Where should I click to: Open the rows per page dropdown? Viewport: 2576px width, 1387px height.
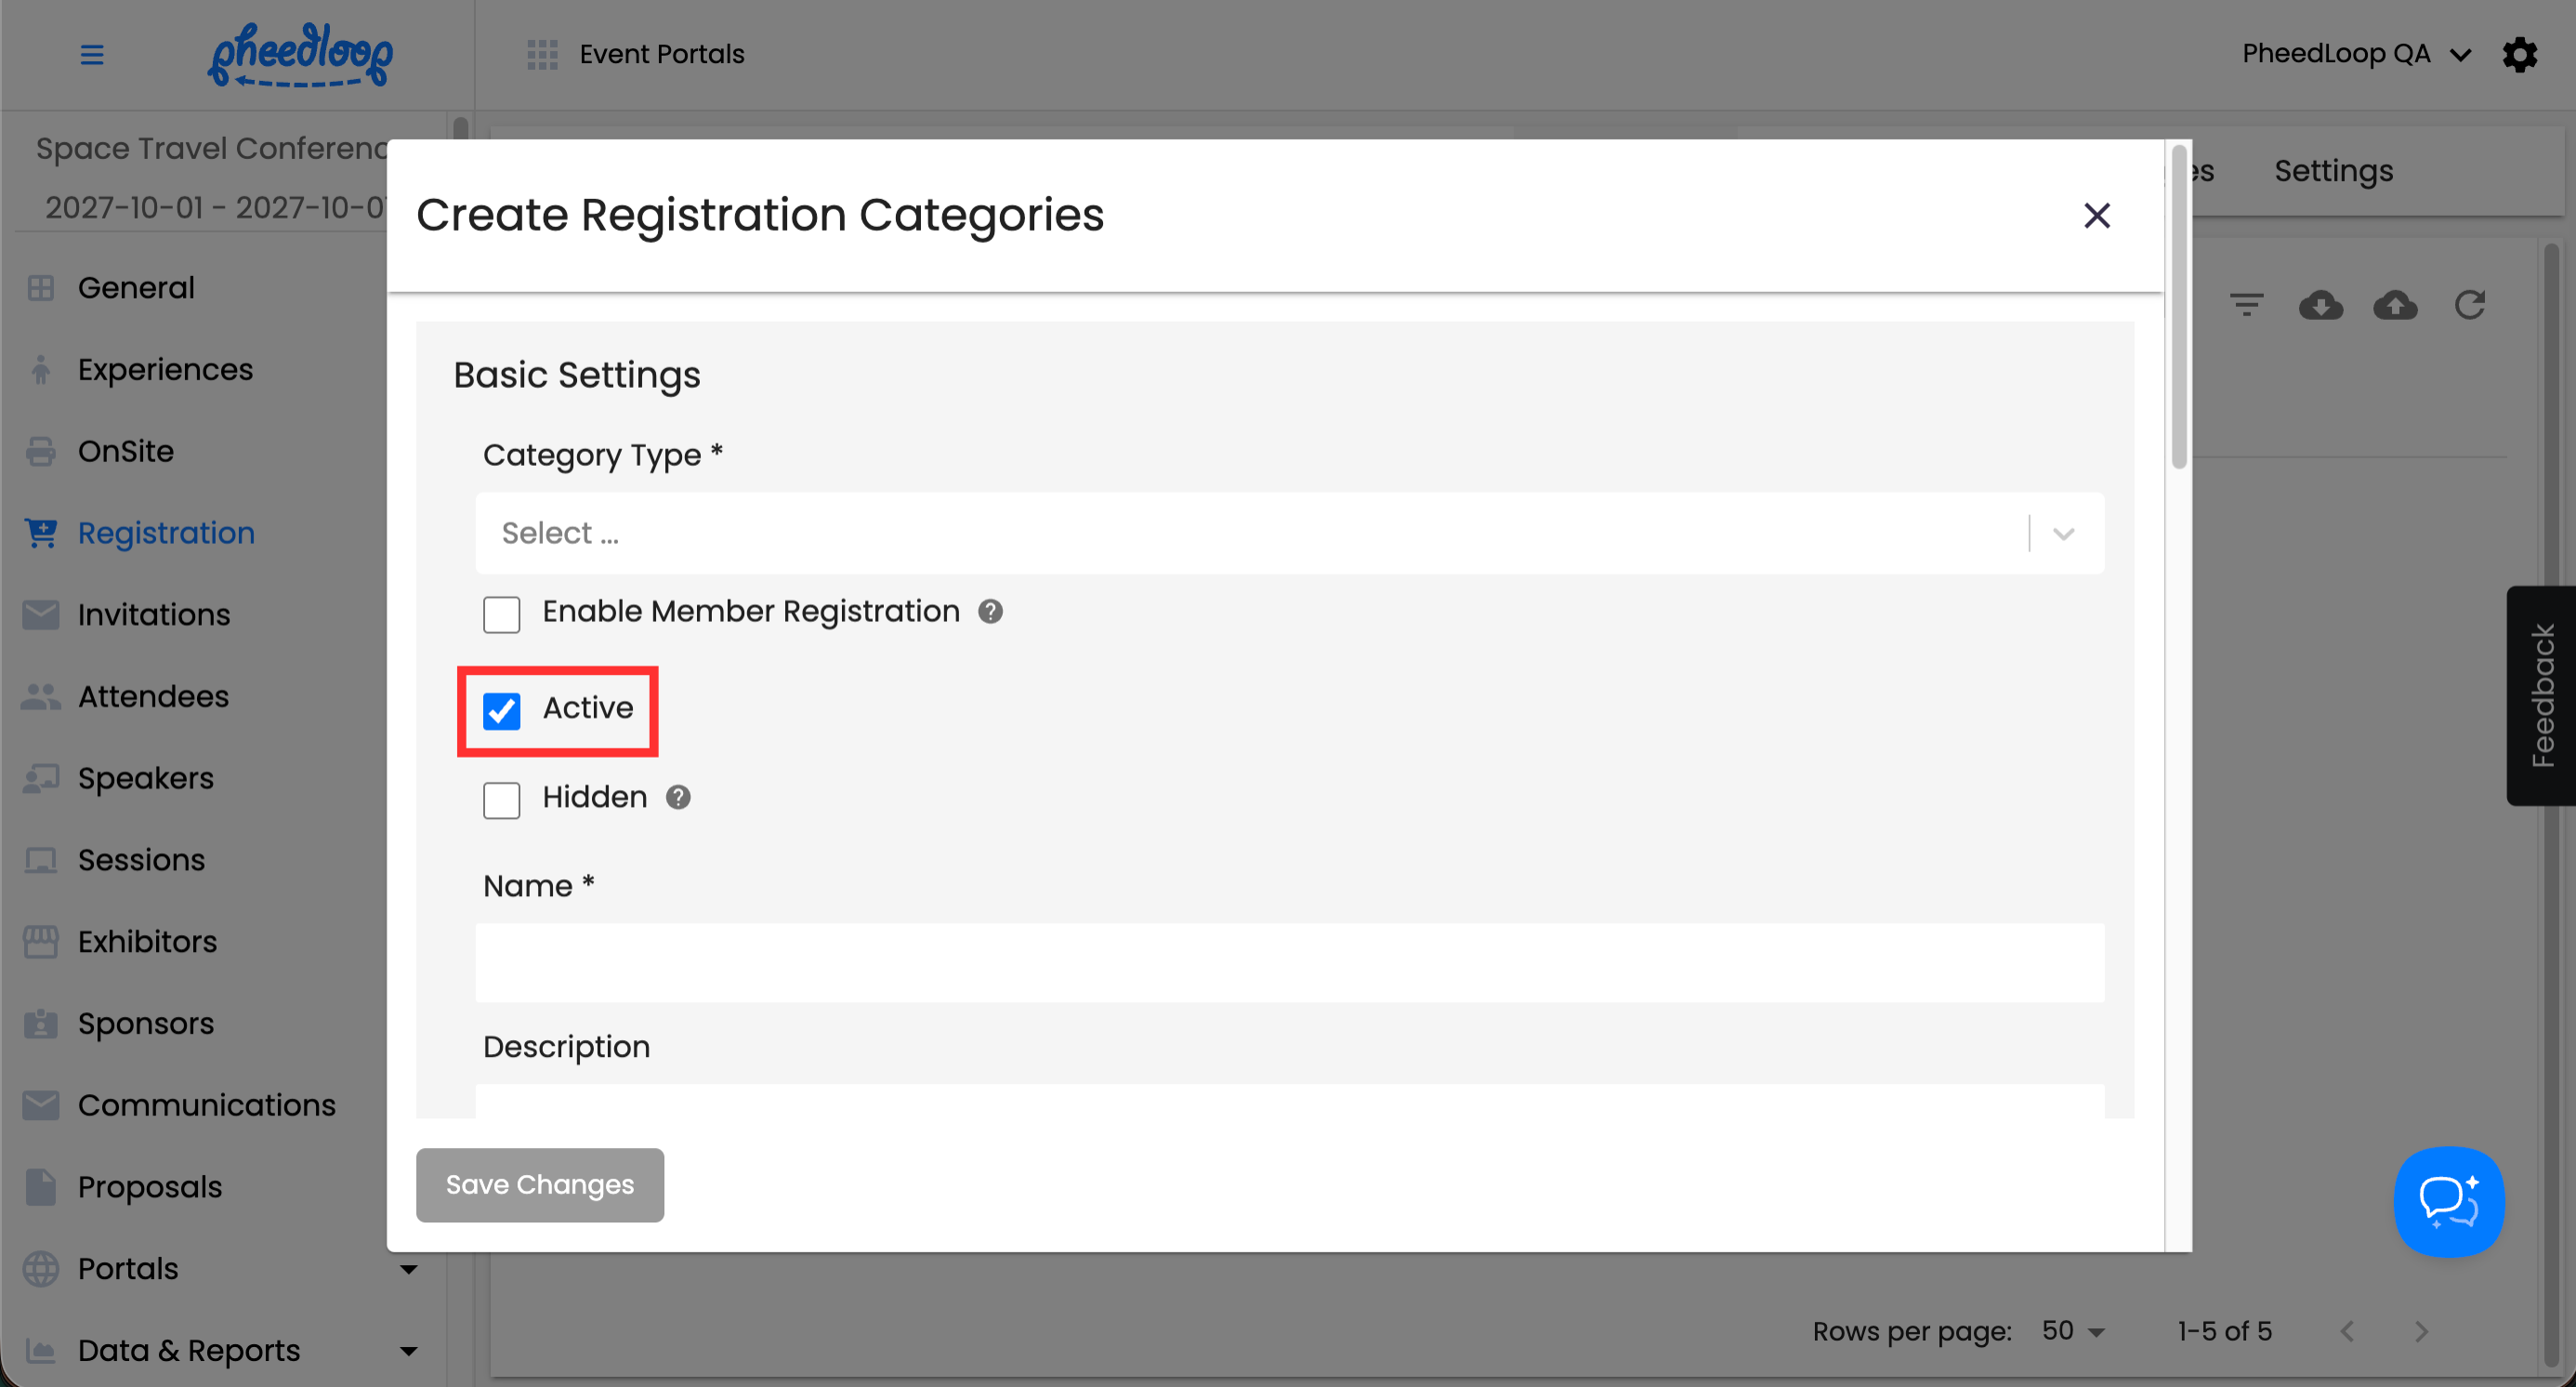pyautogui.click(x=2073, y=1331)
